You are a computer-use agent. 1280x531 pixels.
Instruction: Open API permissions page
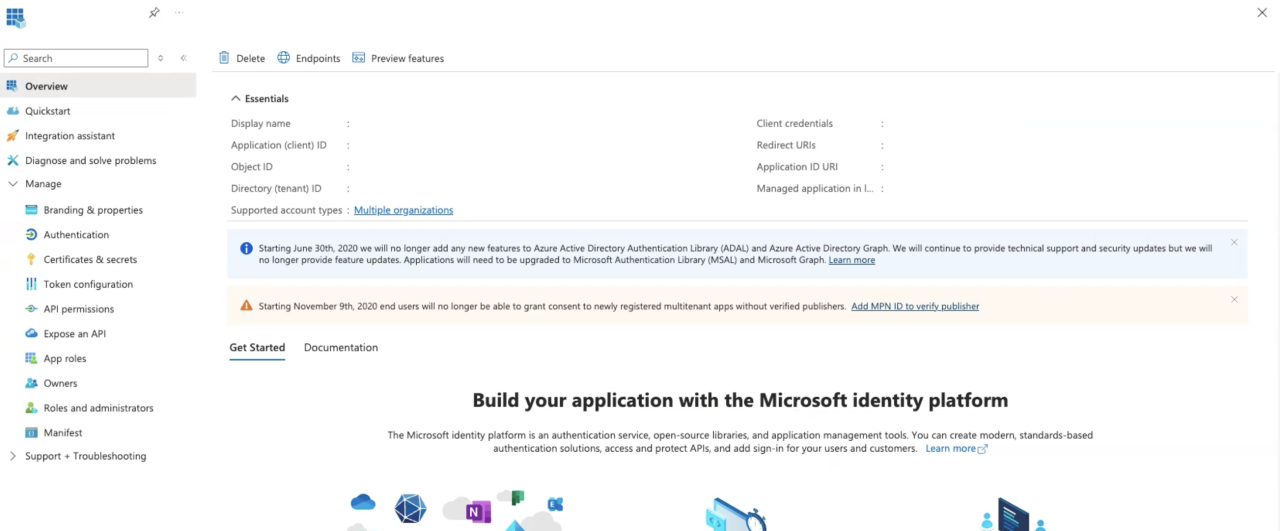click(79, 309)
